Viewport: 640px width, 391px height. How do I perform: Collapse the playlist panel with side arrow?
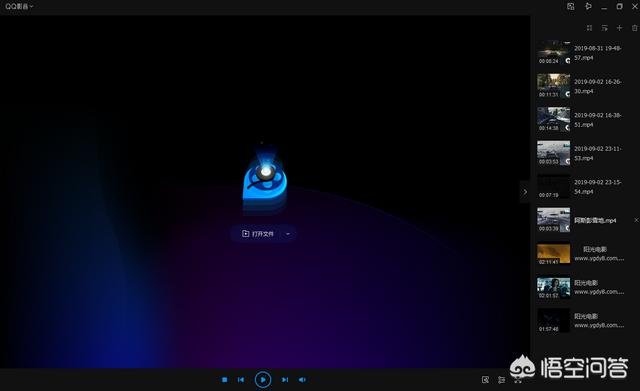[525, 192]
